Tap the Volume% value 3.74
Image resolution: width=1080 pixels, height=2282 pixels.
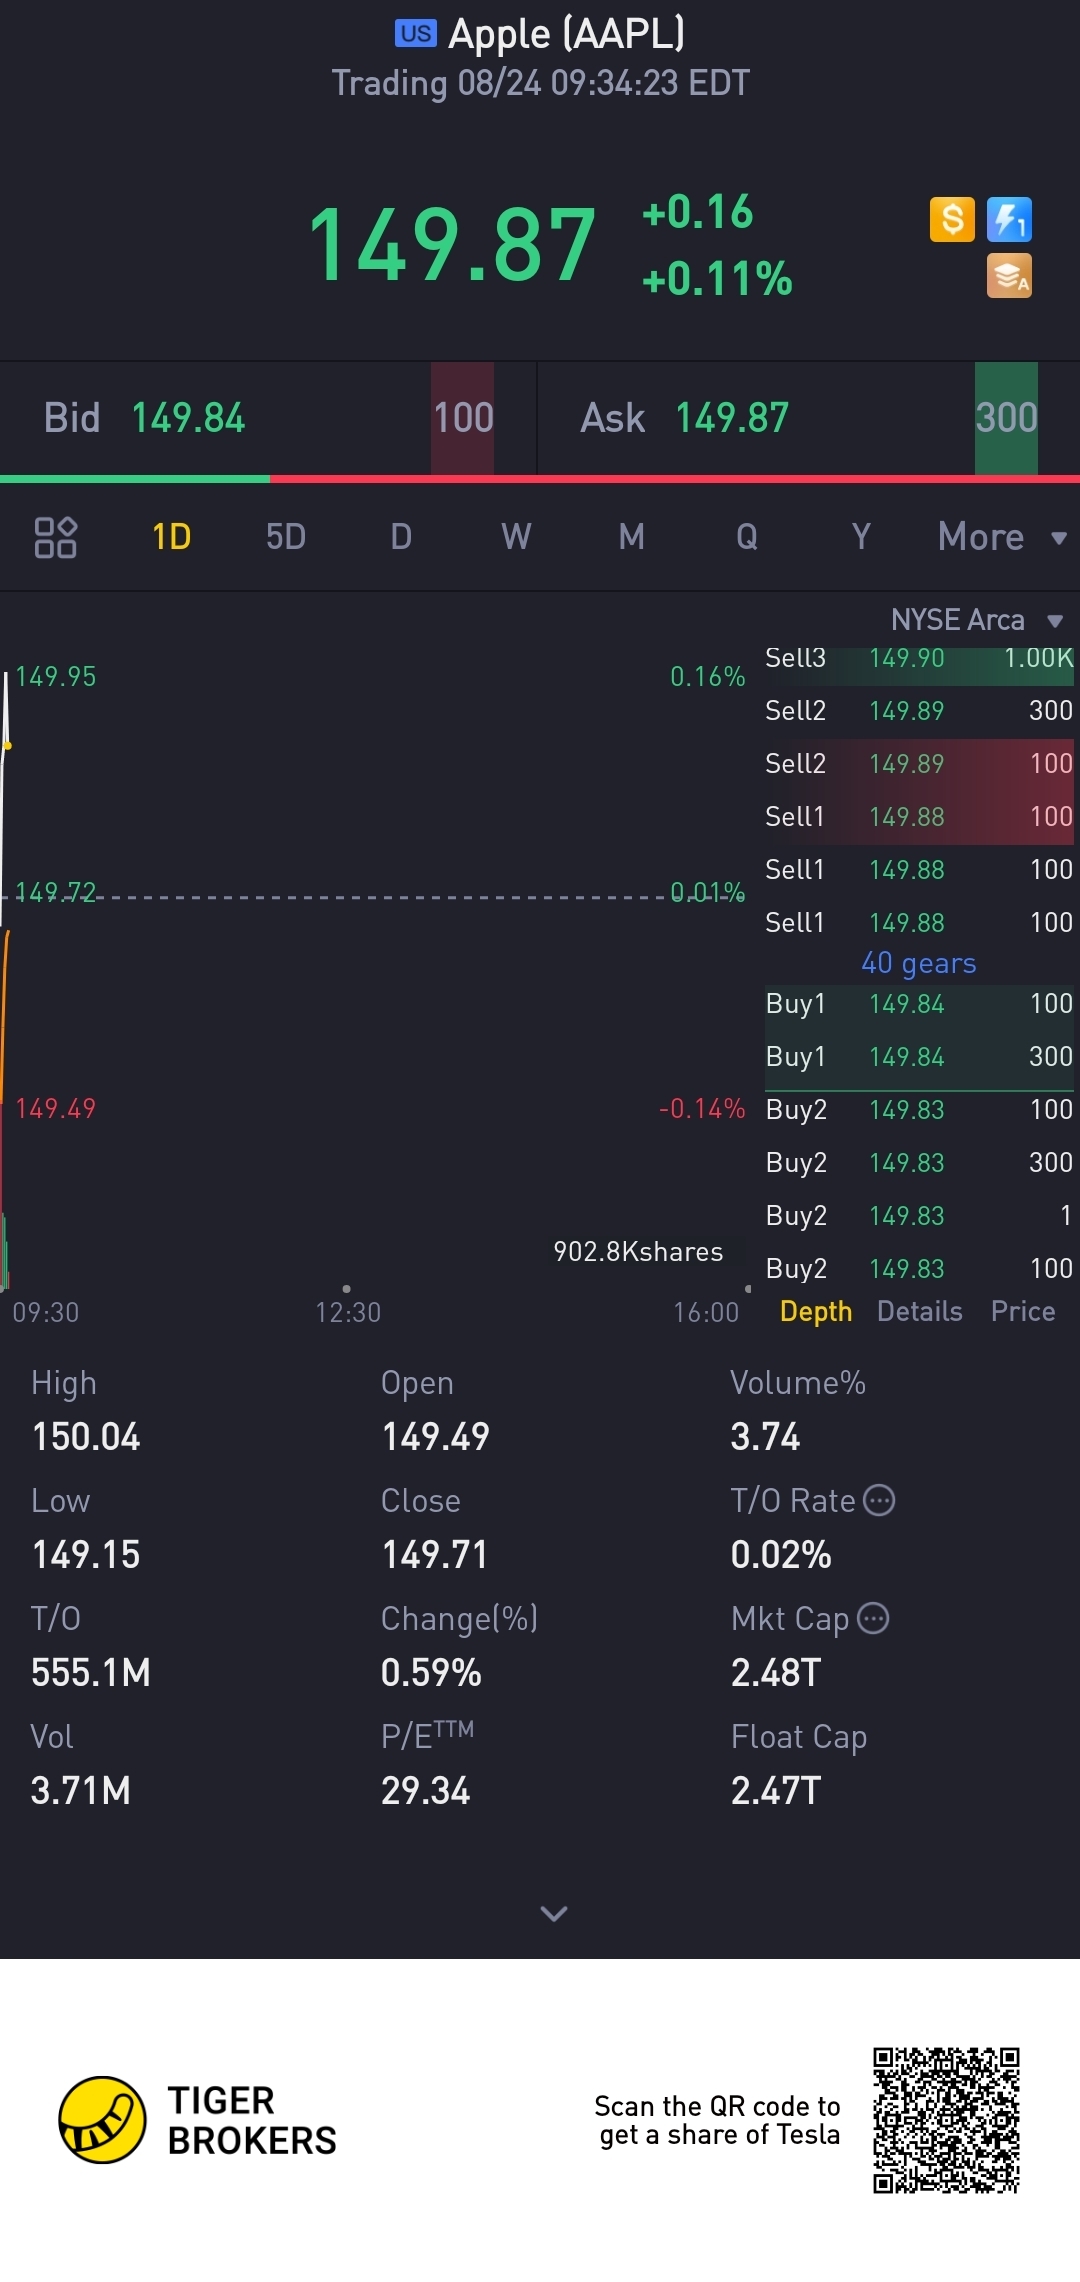(765, 1437)
